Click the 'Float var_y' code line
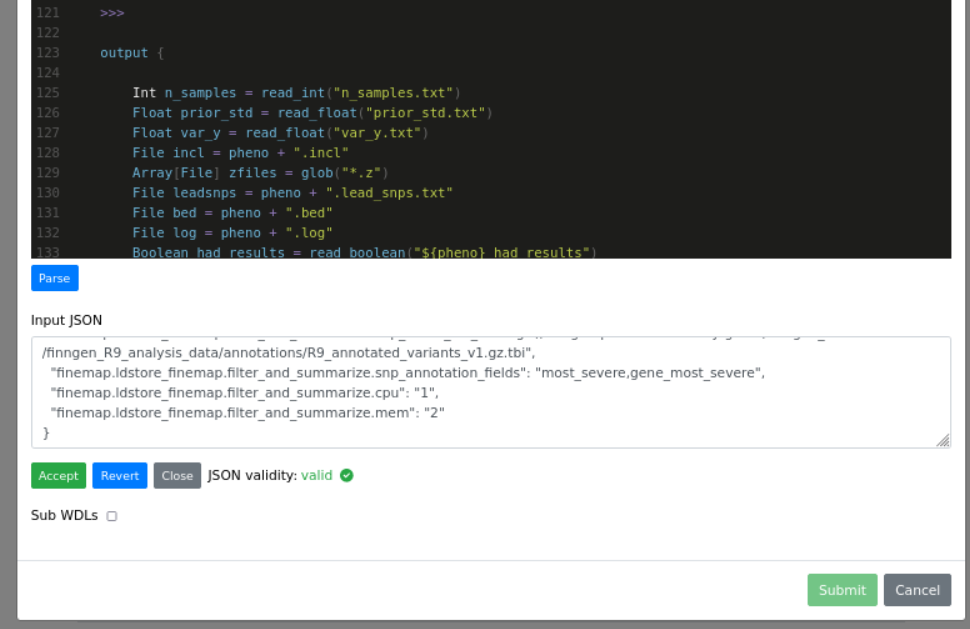Screen dimensions: 970x629 pos(280,133)
